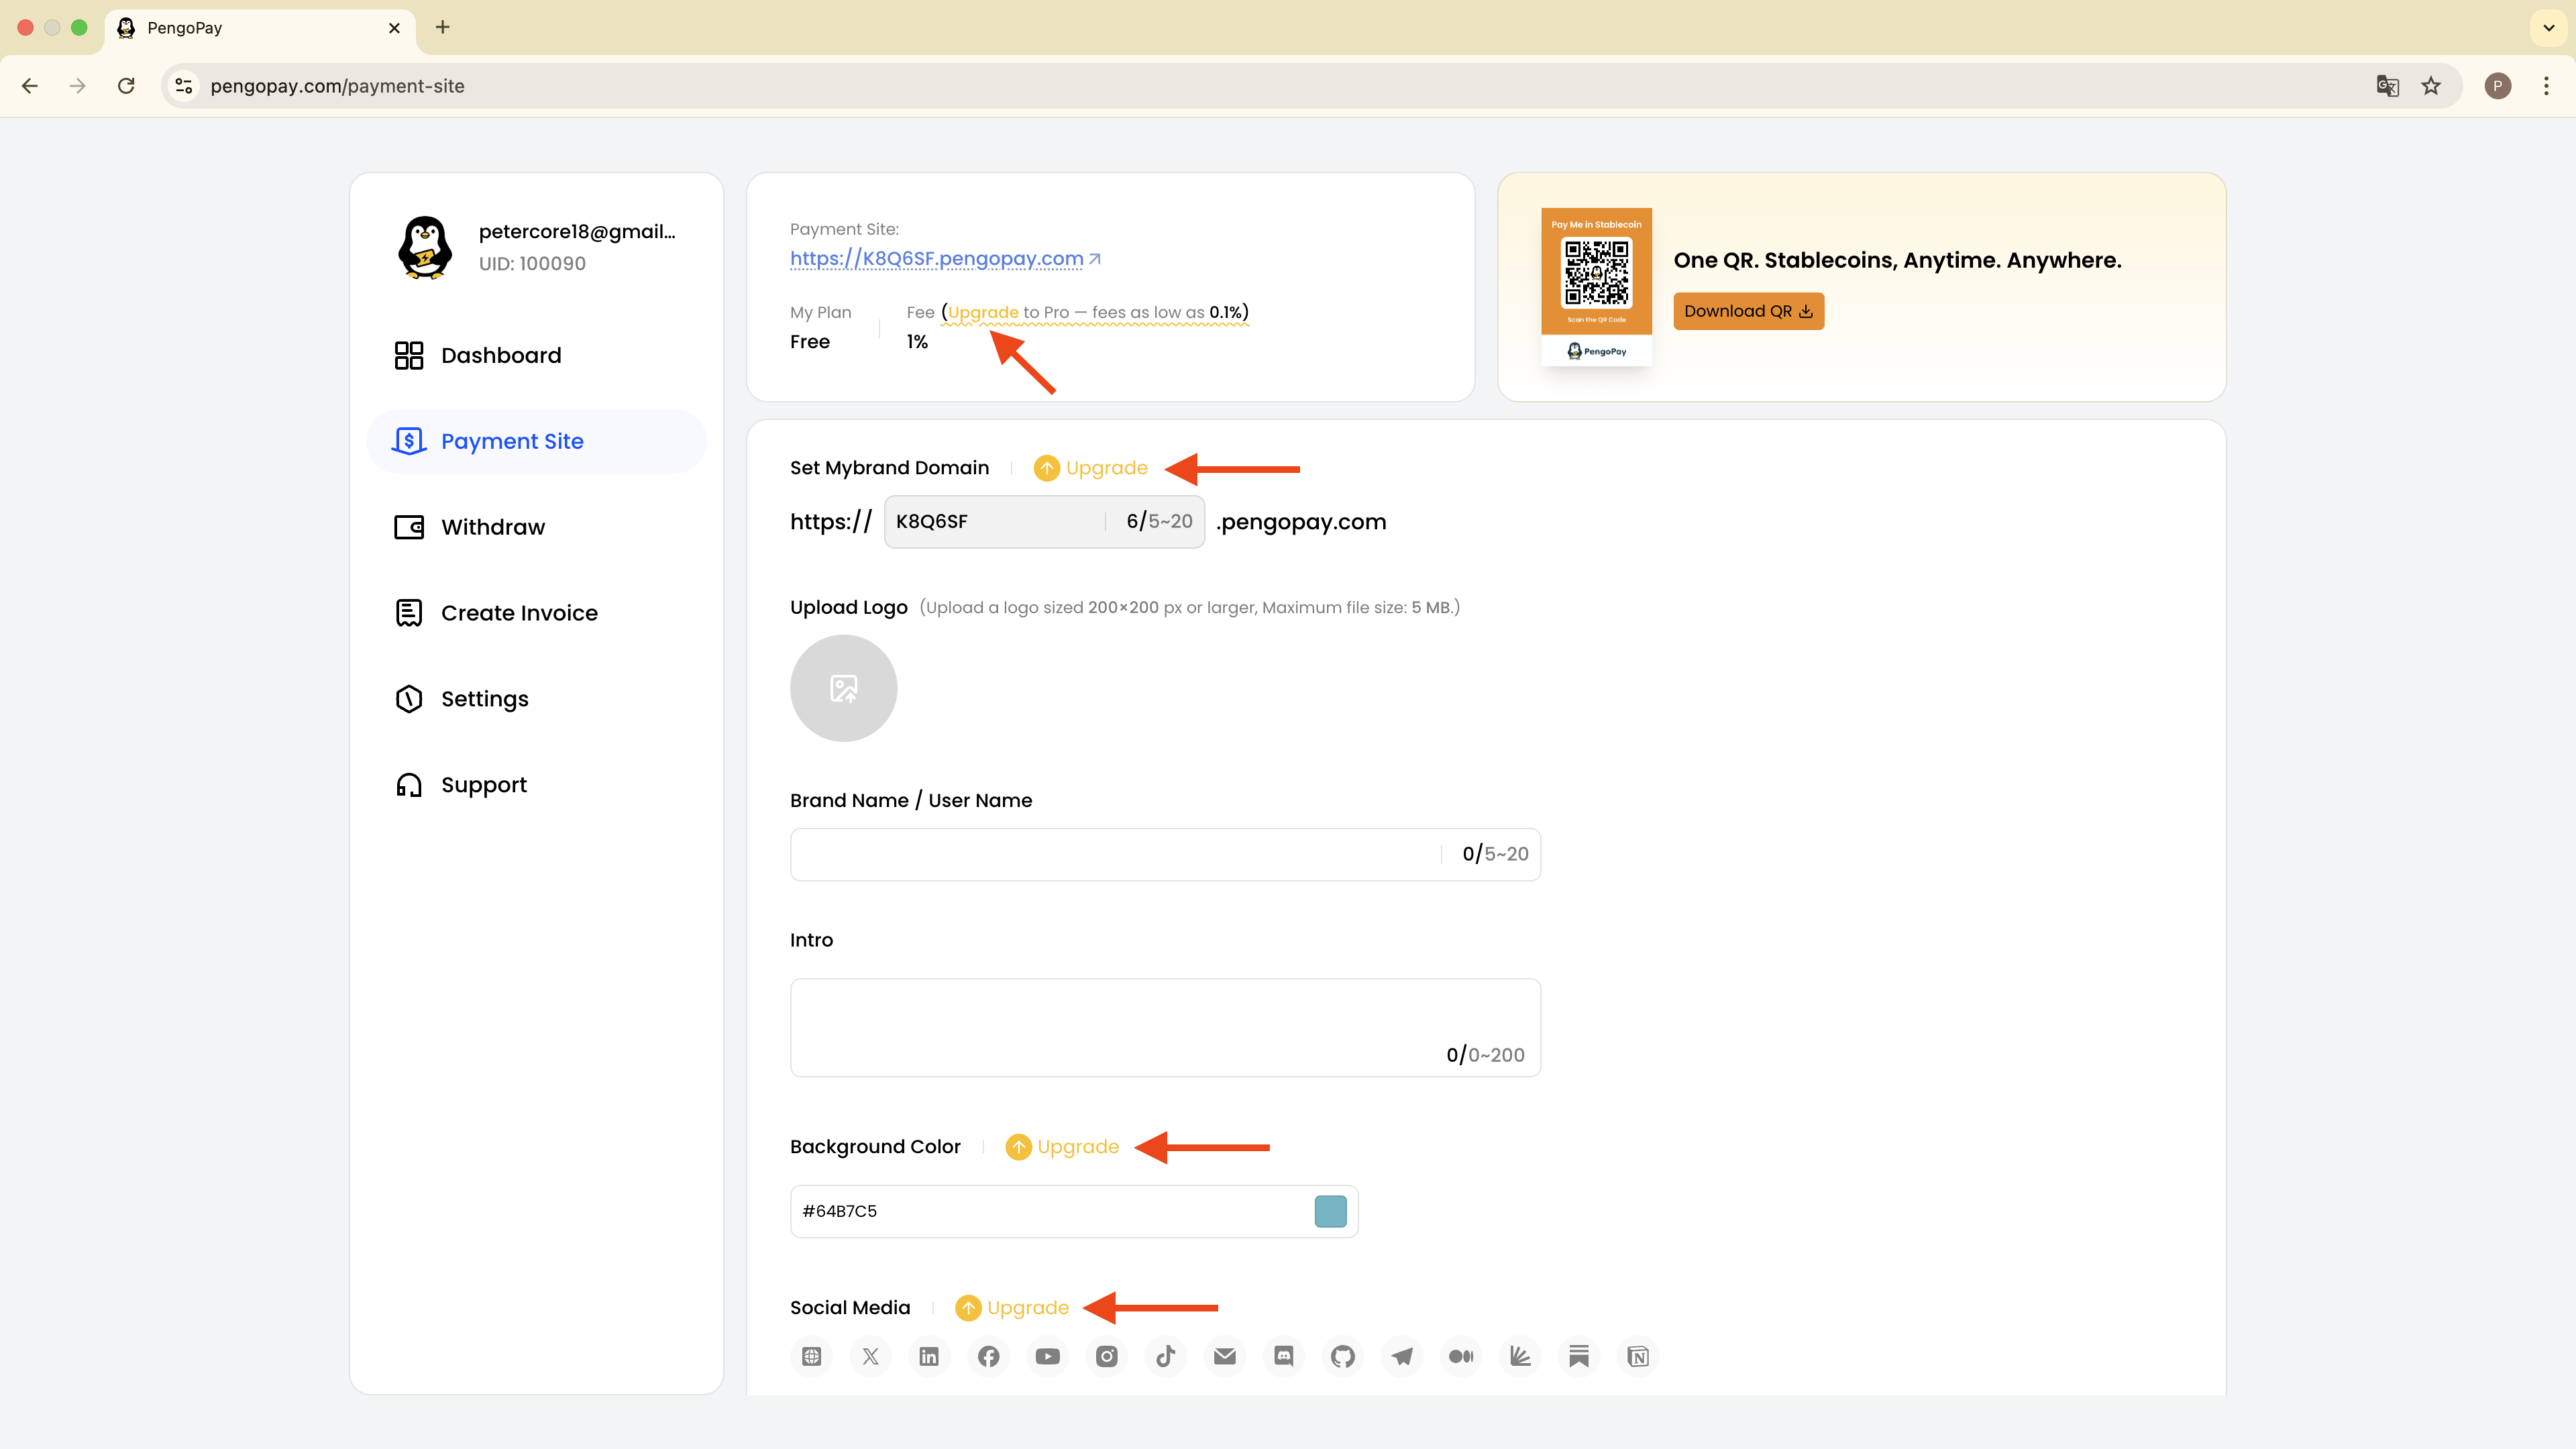Open Create Invoice from the sidebar
Screen dimensions: 2576x1449
518,613
